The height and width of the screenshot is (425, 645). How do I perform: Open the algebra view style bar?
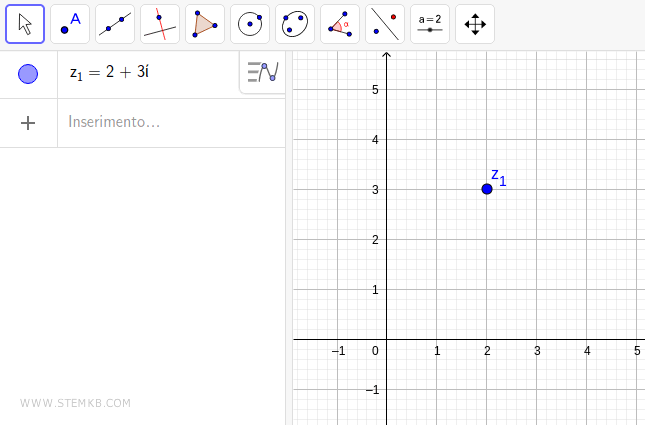(262, 73)
